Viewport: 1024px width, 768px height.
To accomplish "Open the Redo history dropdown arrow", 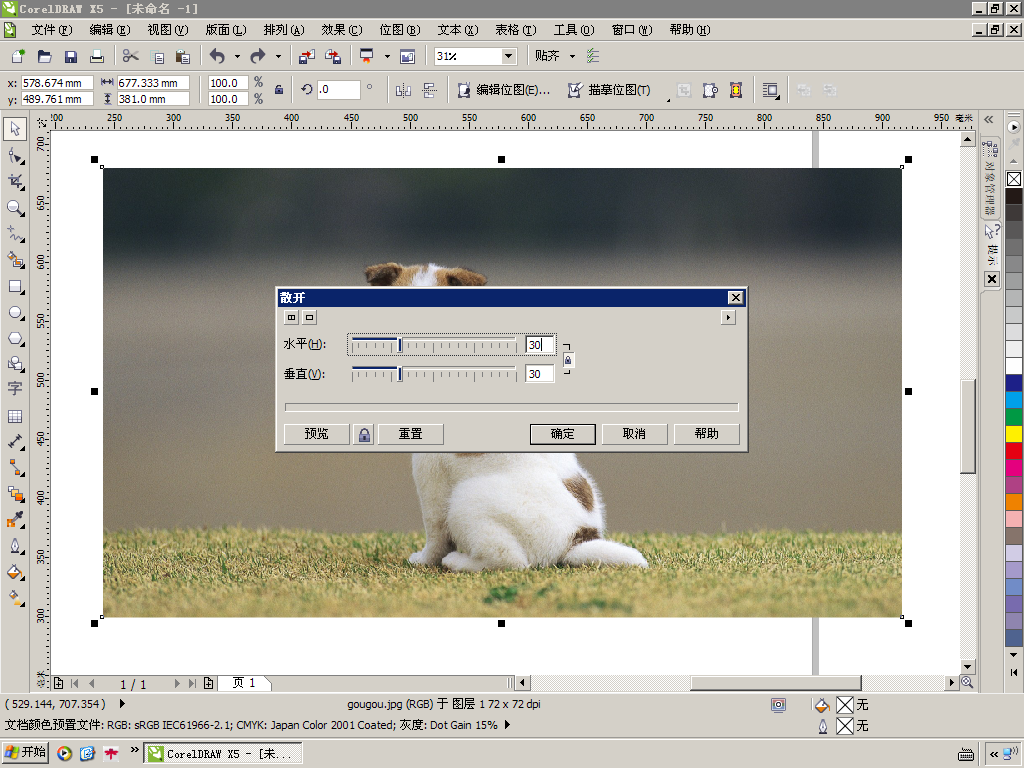I will 278,56.
